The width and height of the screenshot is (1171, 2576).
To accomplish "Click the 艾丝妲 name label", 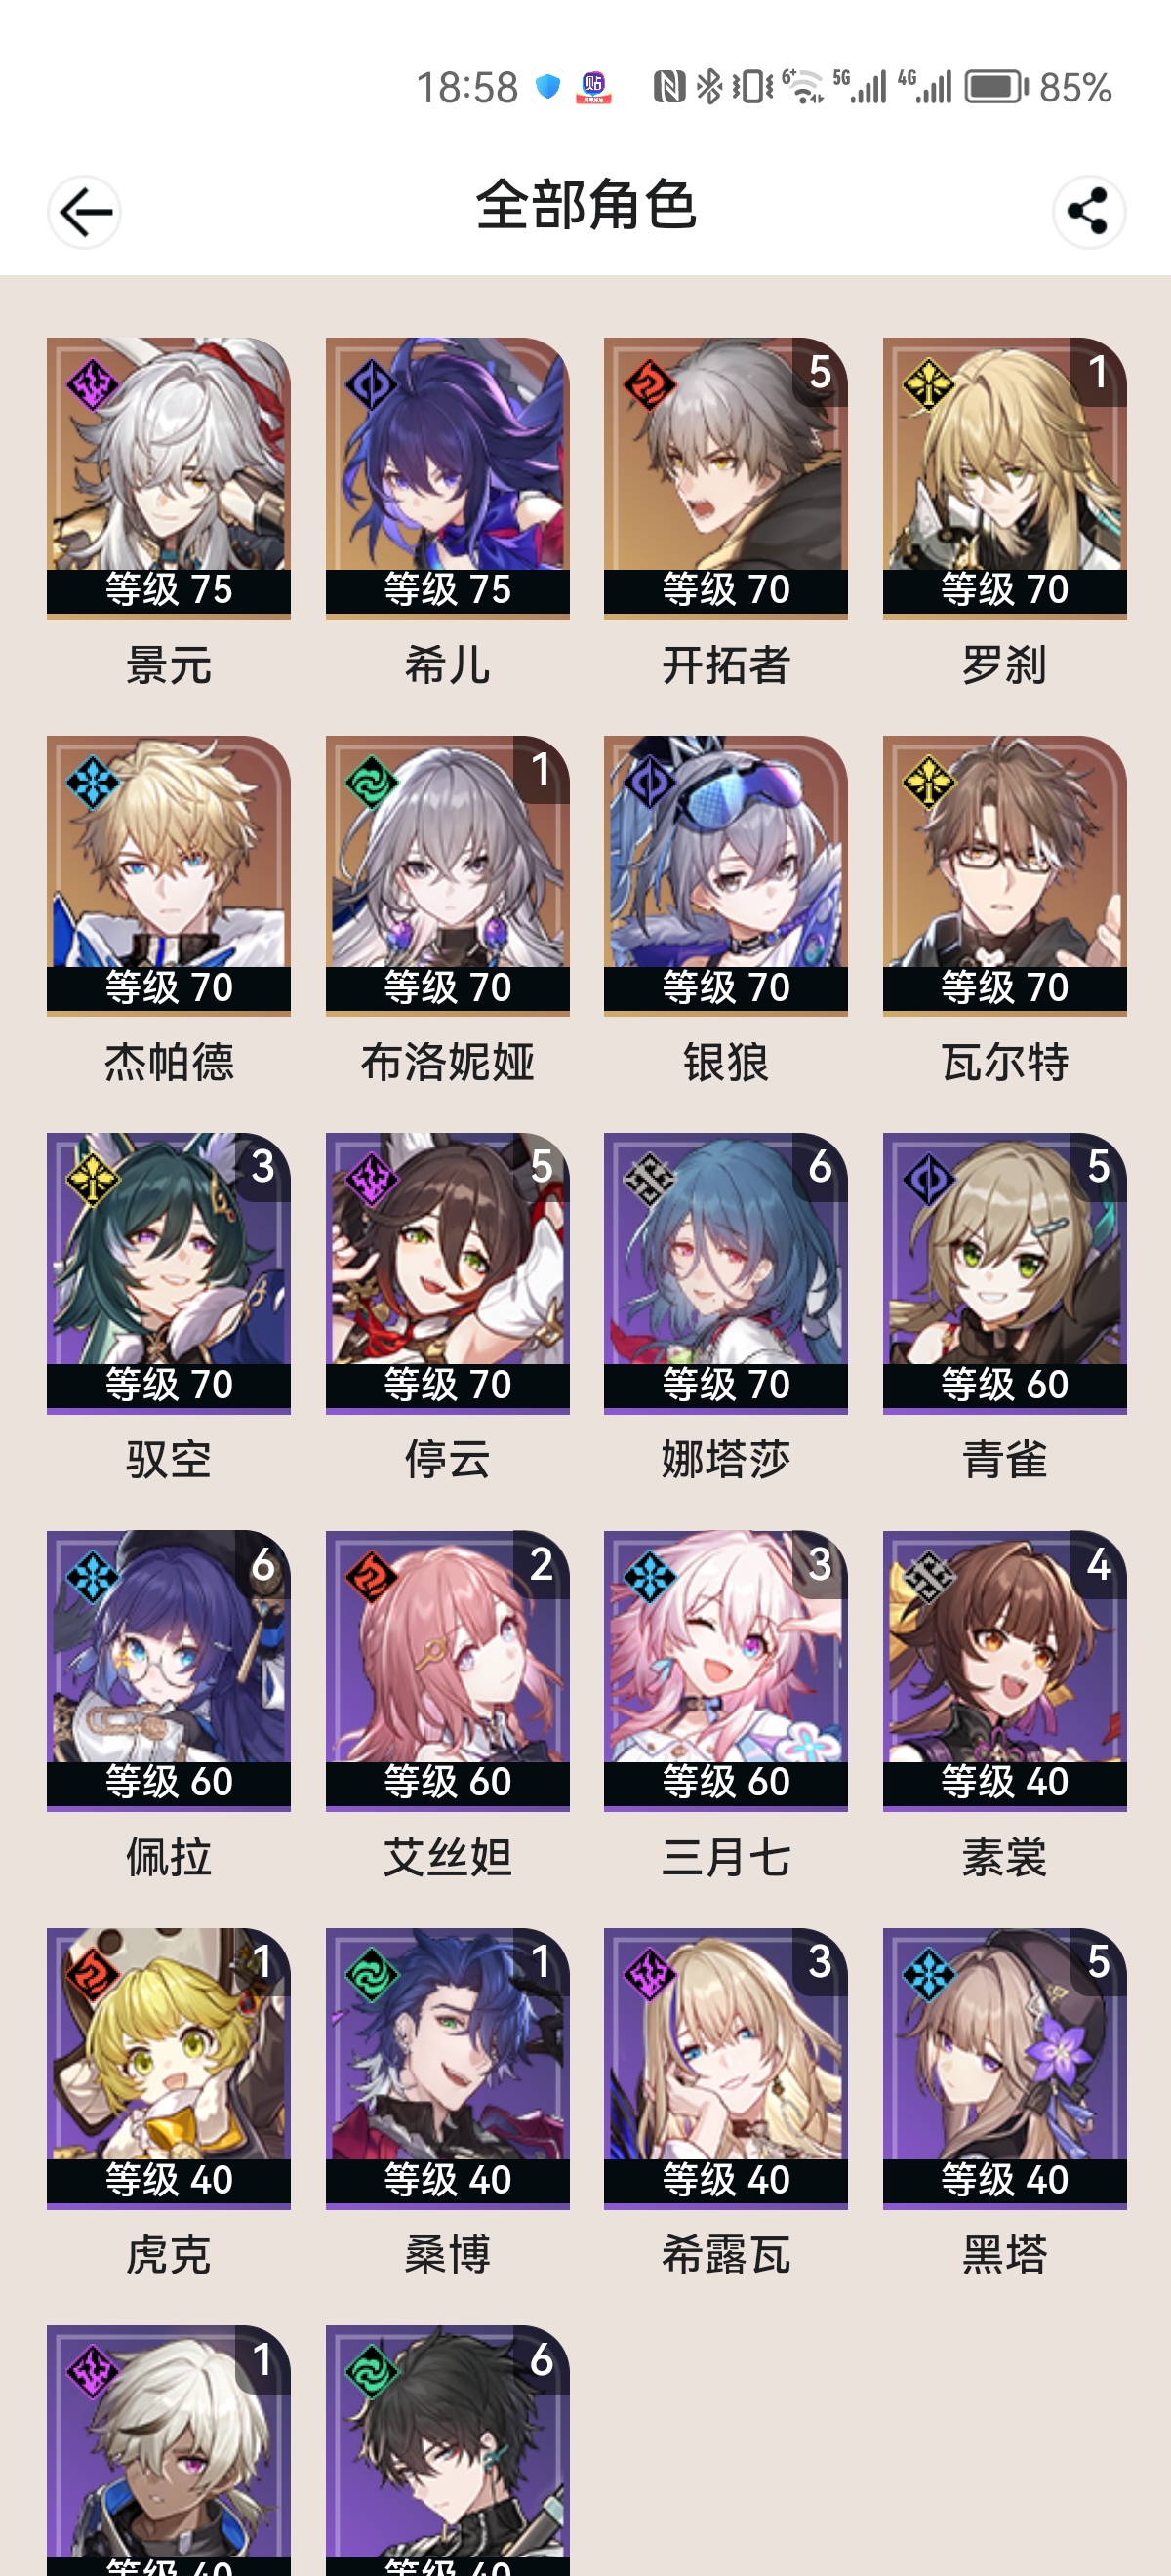I will coord(447,1857).
